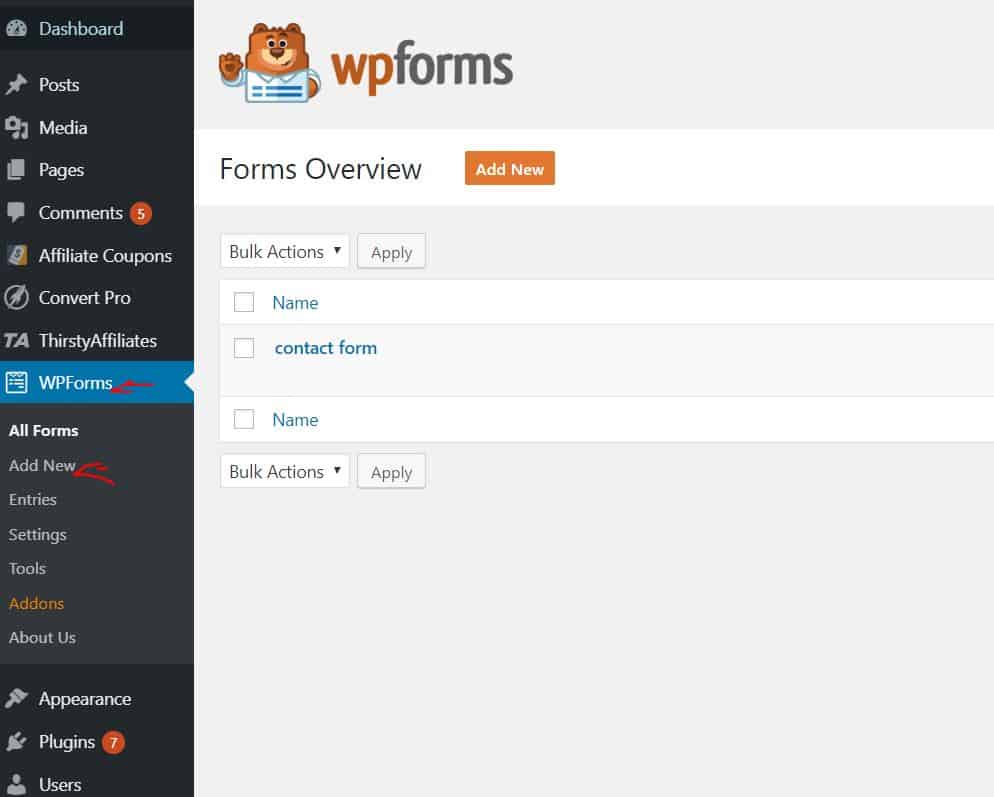Sort by Name column header

point(295,302)
